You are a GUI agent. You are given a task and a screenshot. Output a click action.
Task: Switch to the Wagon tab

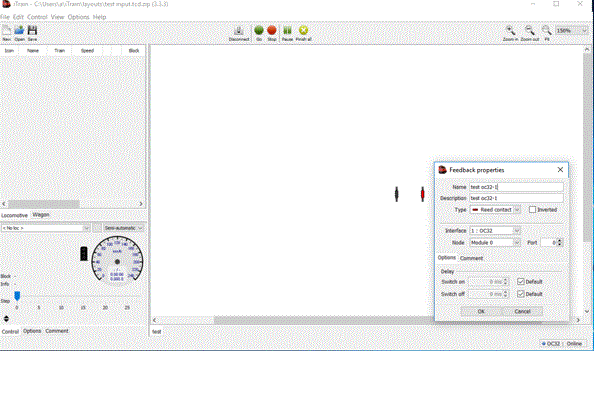pos(41,214)
